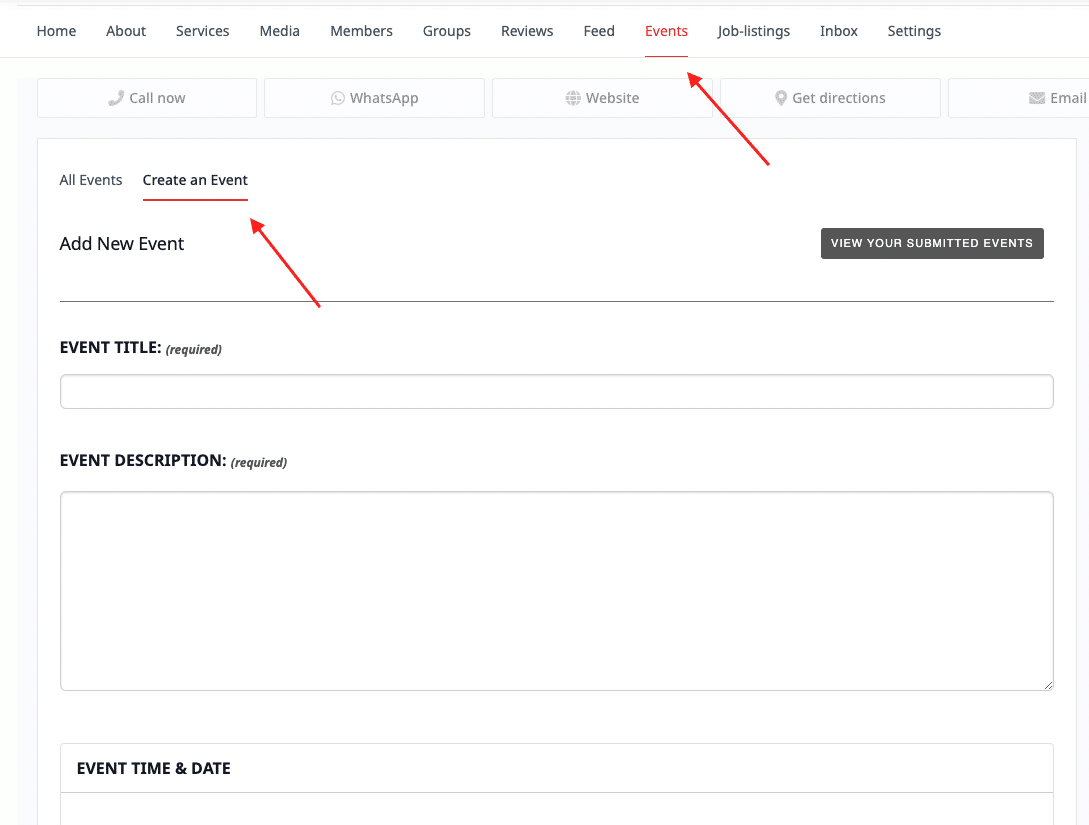Go to the About tab
The width and height of the screenshot is (1089, 825).
click(x=126, y=31)
